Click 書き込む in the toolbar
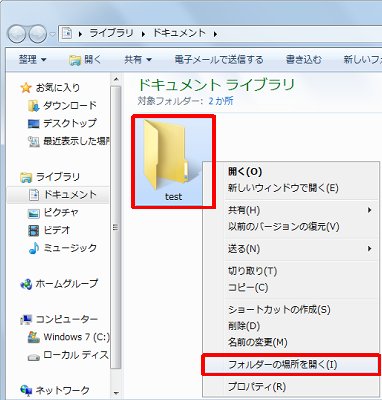Viewport: 382px width, 400px height. coord(303,60)
